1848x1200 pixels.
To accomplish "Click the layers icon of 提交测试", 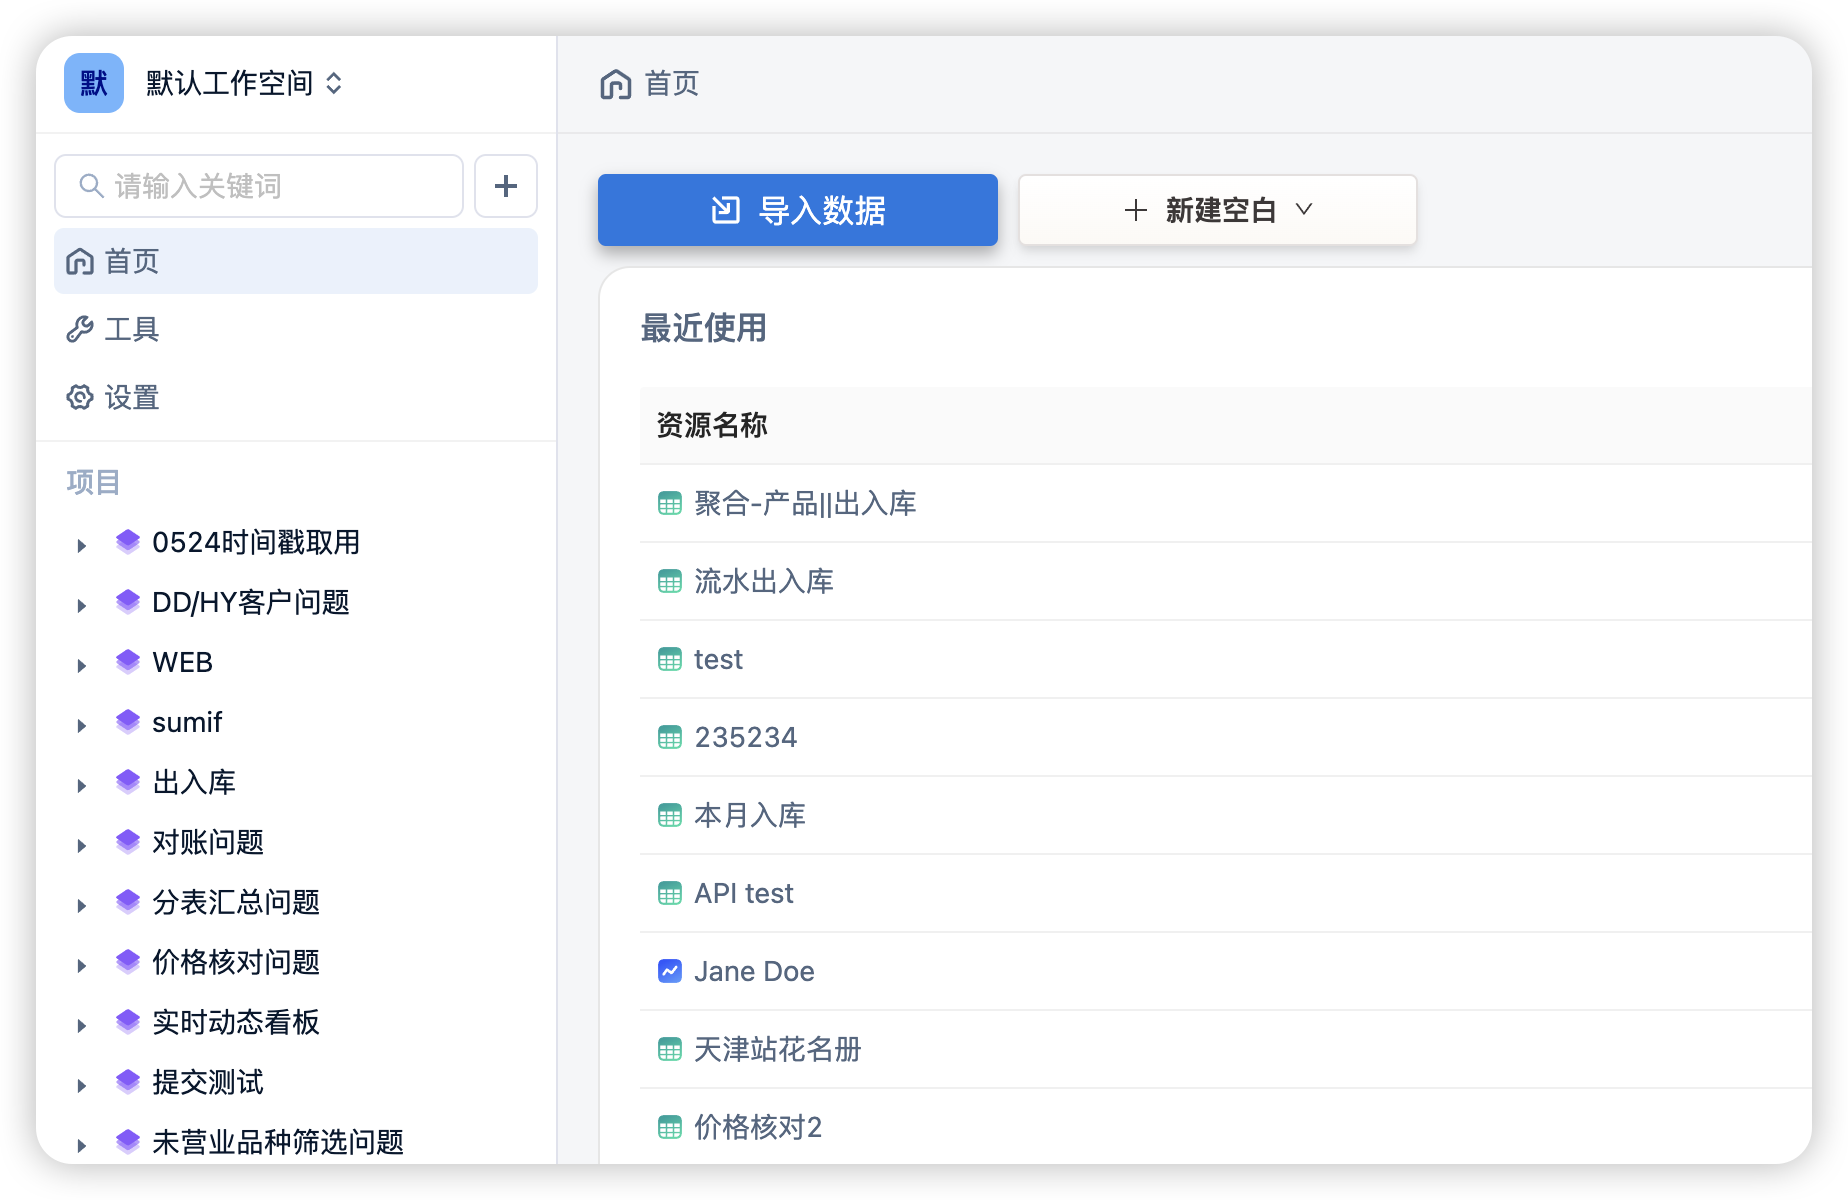I will pos(128,1082).
